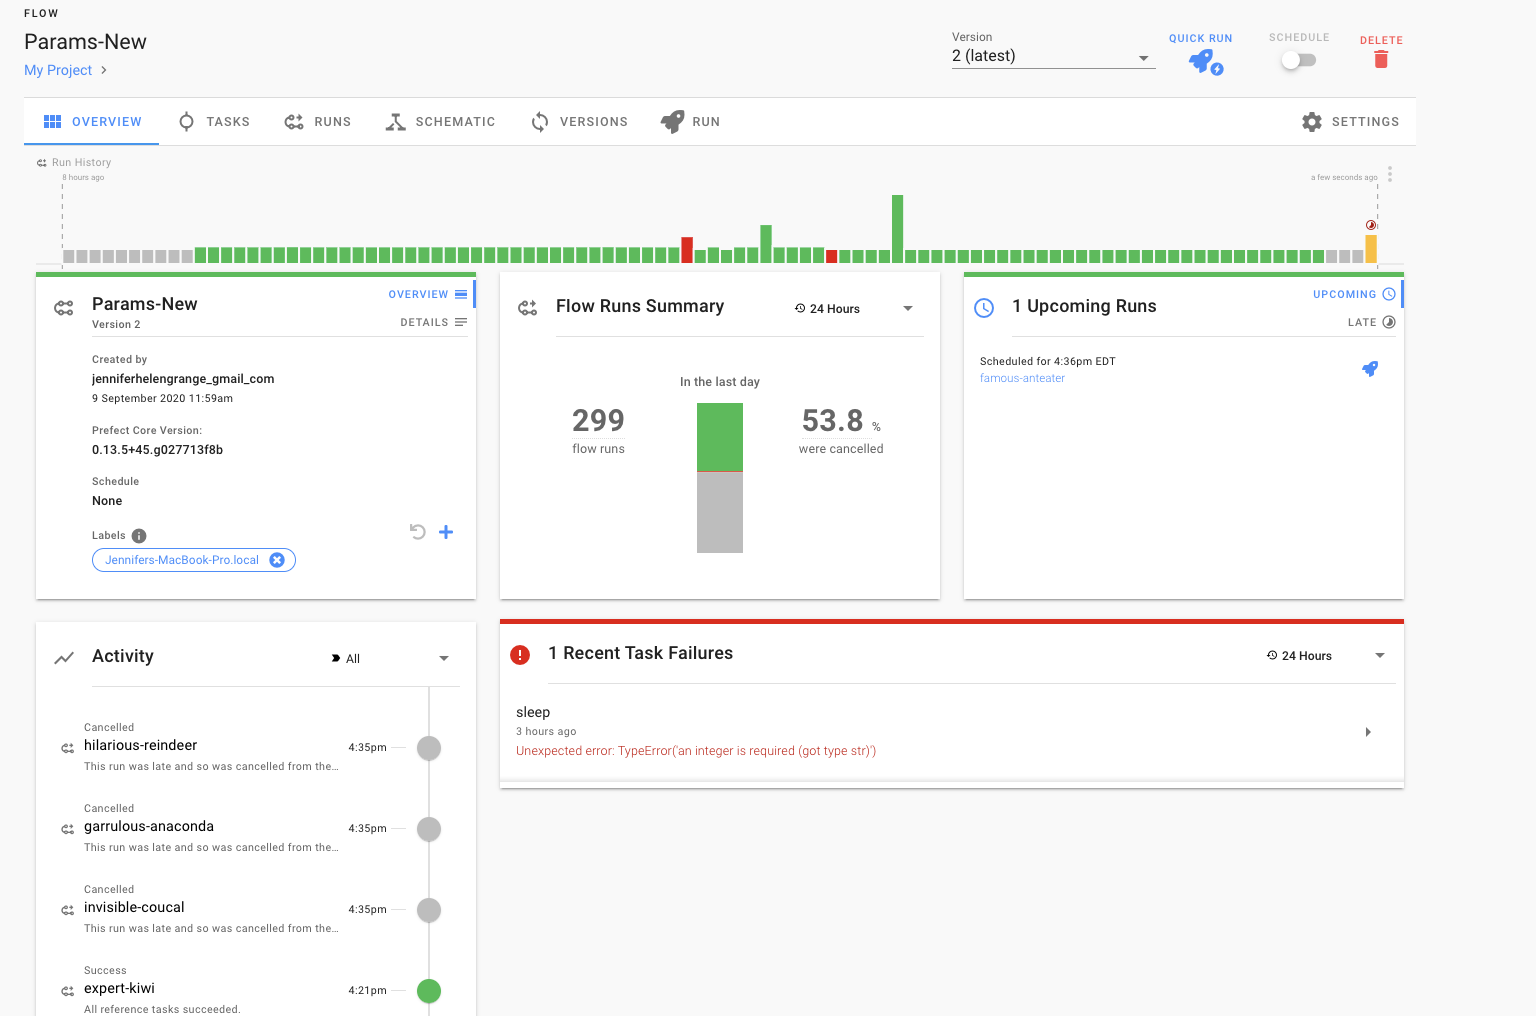
Task: Open the invisible-coucal cancelled run
Action: (x=134, y=907)
